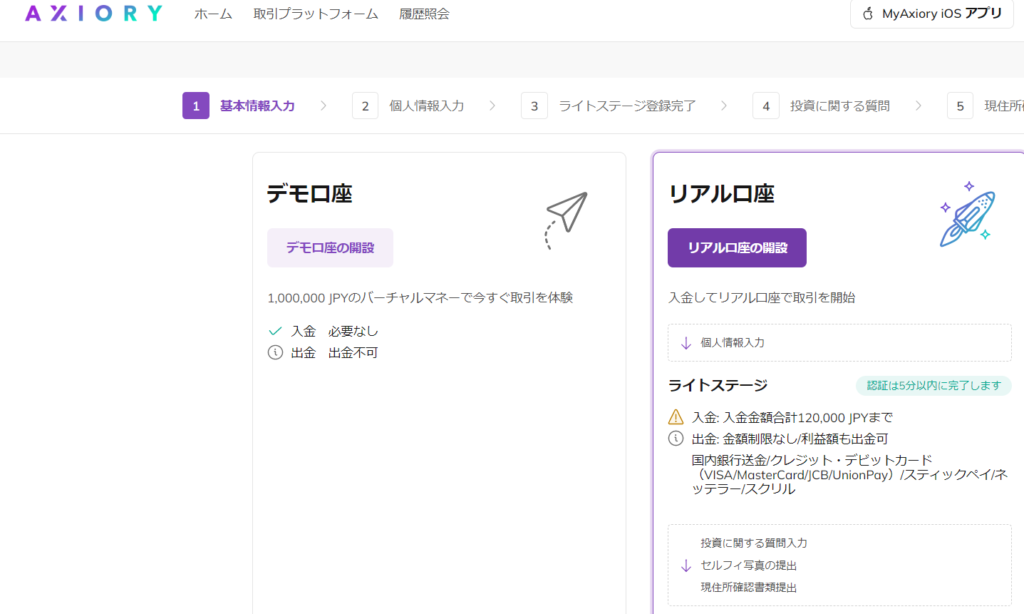Click 入金してリアル口座で取引を開始 text
The height and width of the screenshot is (614, 1024).
[x=761, y=298]
